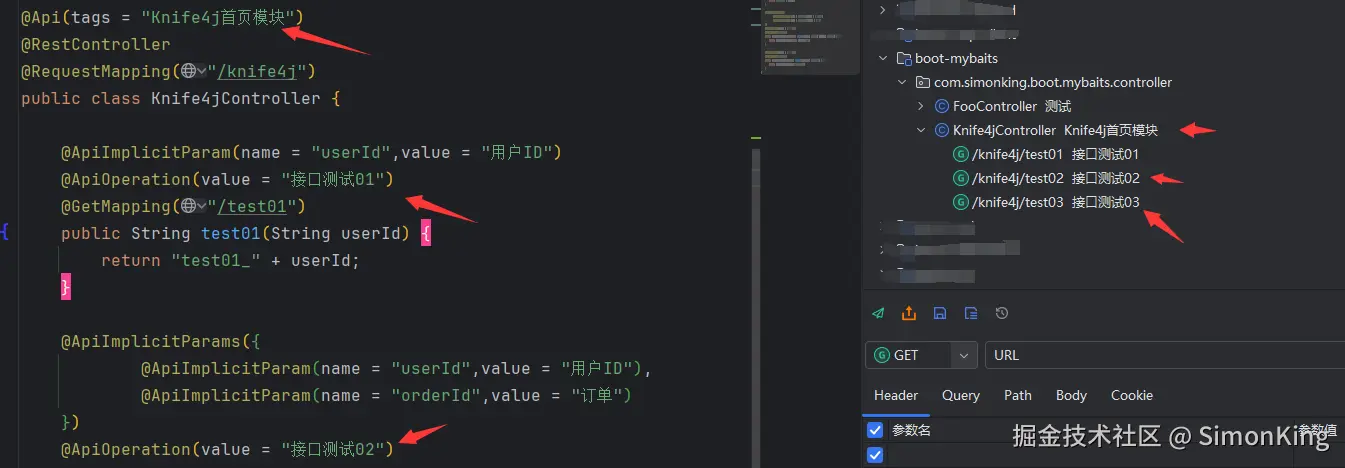Click the send request paper-plane icon
This screenshot has width=1345, height=468.
click(878, 313)
